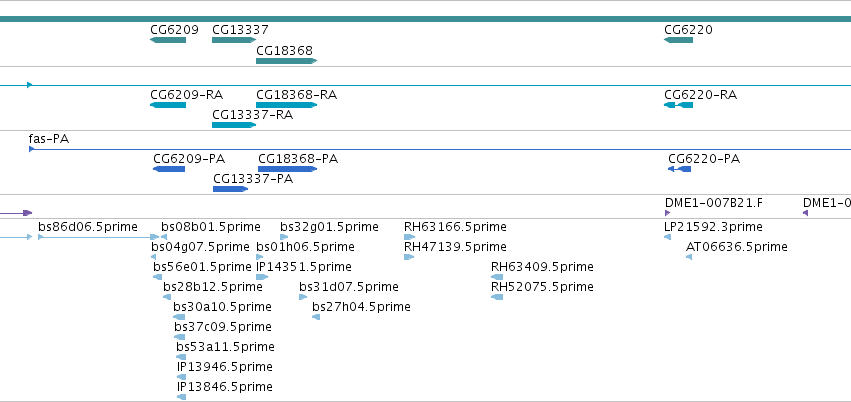The image size is (851, 402).
Task: Select the CG13337-PA protein arrow
Action: pos(231,189)
